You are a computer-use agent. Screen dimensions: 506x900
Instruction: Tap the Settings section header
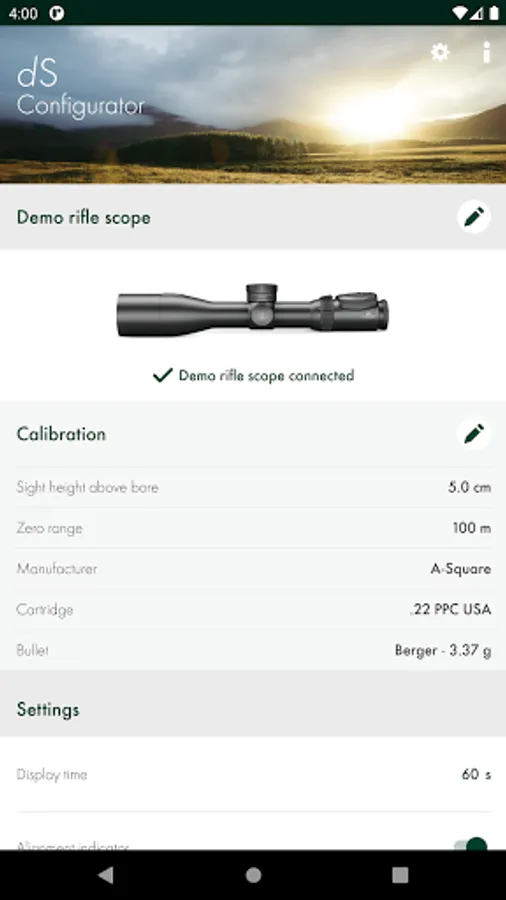48,709
